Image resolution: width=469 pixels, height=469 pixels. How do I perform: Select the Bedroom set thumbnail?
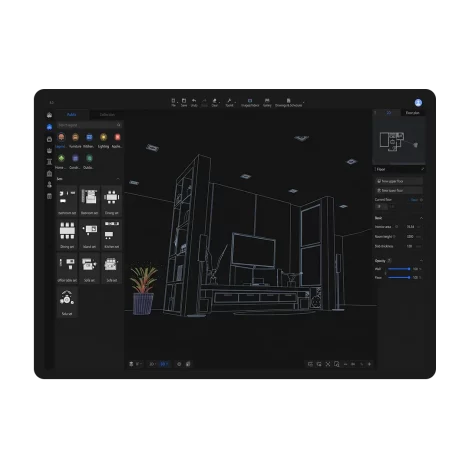[x=89, y=201]
